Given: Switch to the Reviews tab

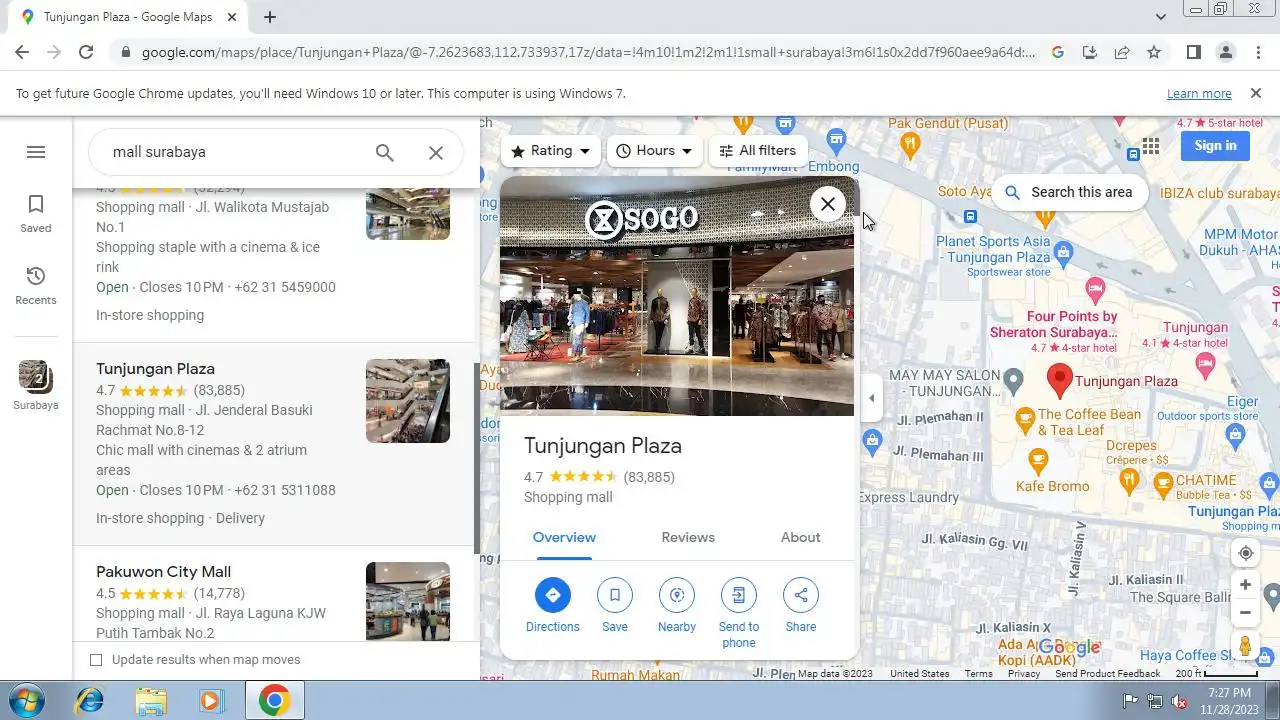Looking at the screenshot, I should [688, 538].
